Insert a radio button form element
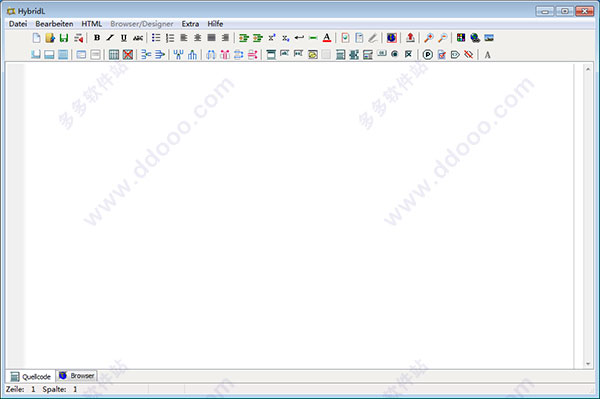Screen dimensions: 600x399 [395, 54]
